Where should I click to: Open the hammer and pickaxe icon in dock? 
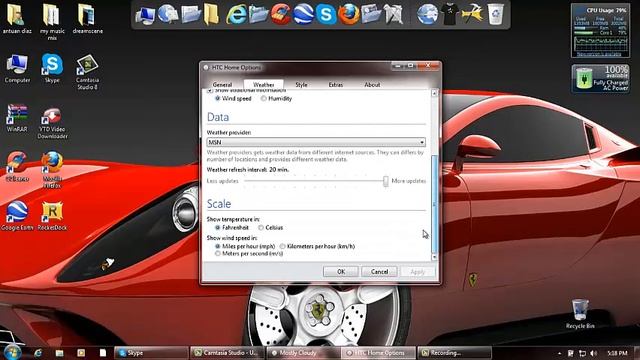[472, 14]
